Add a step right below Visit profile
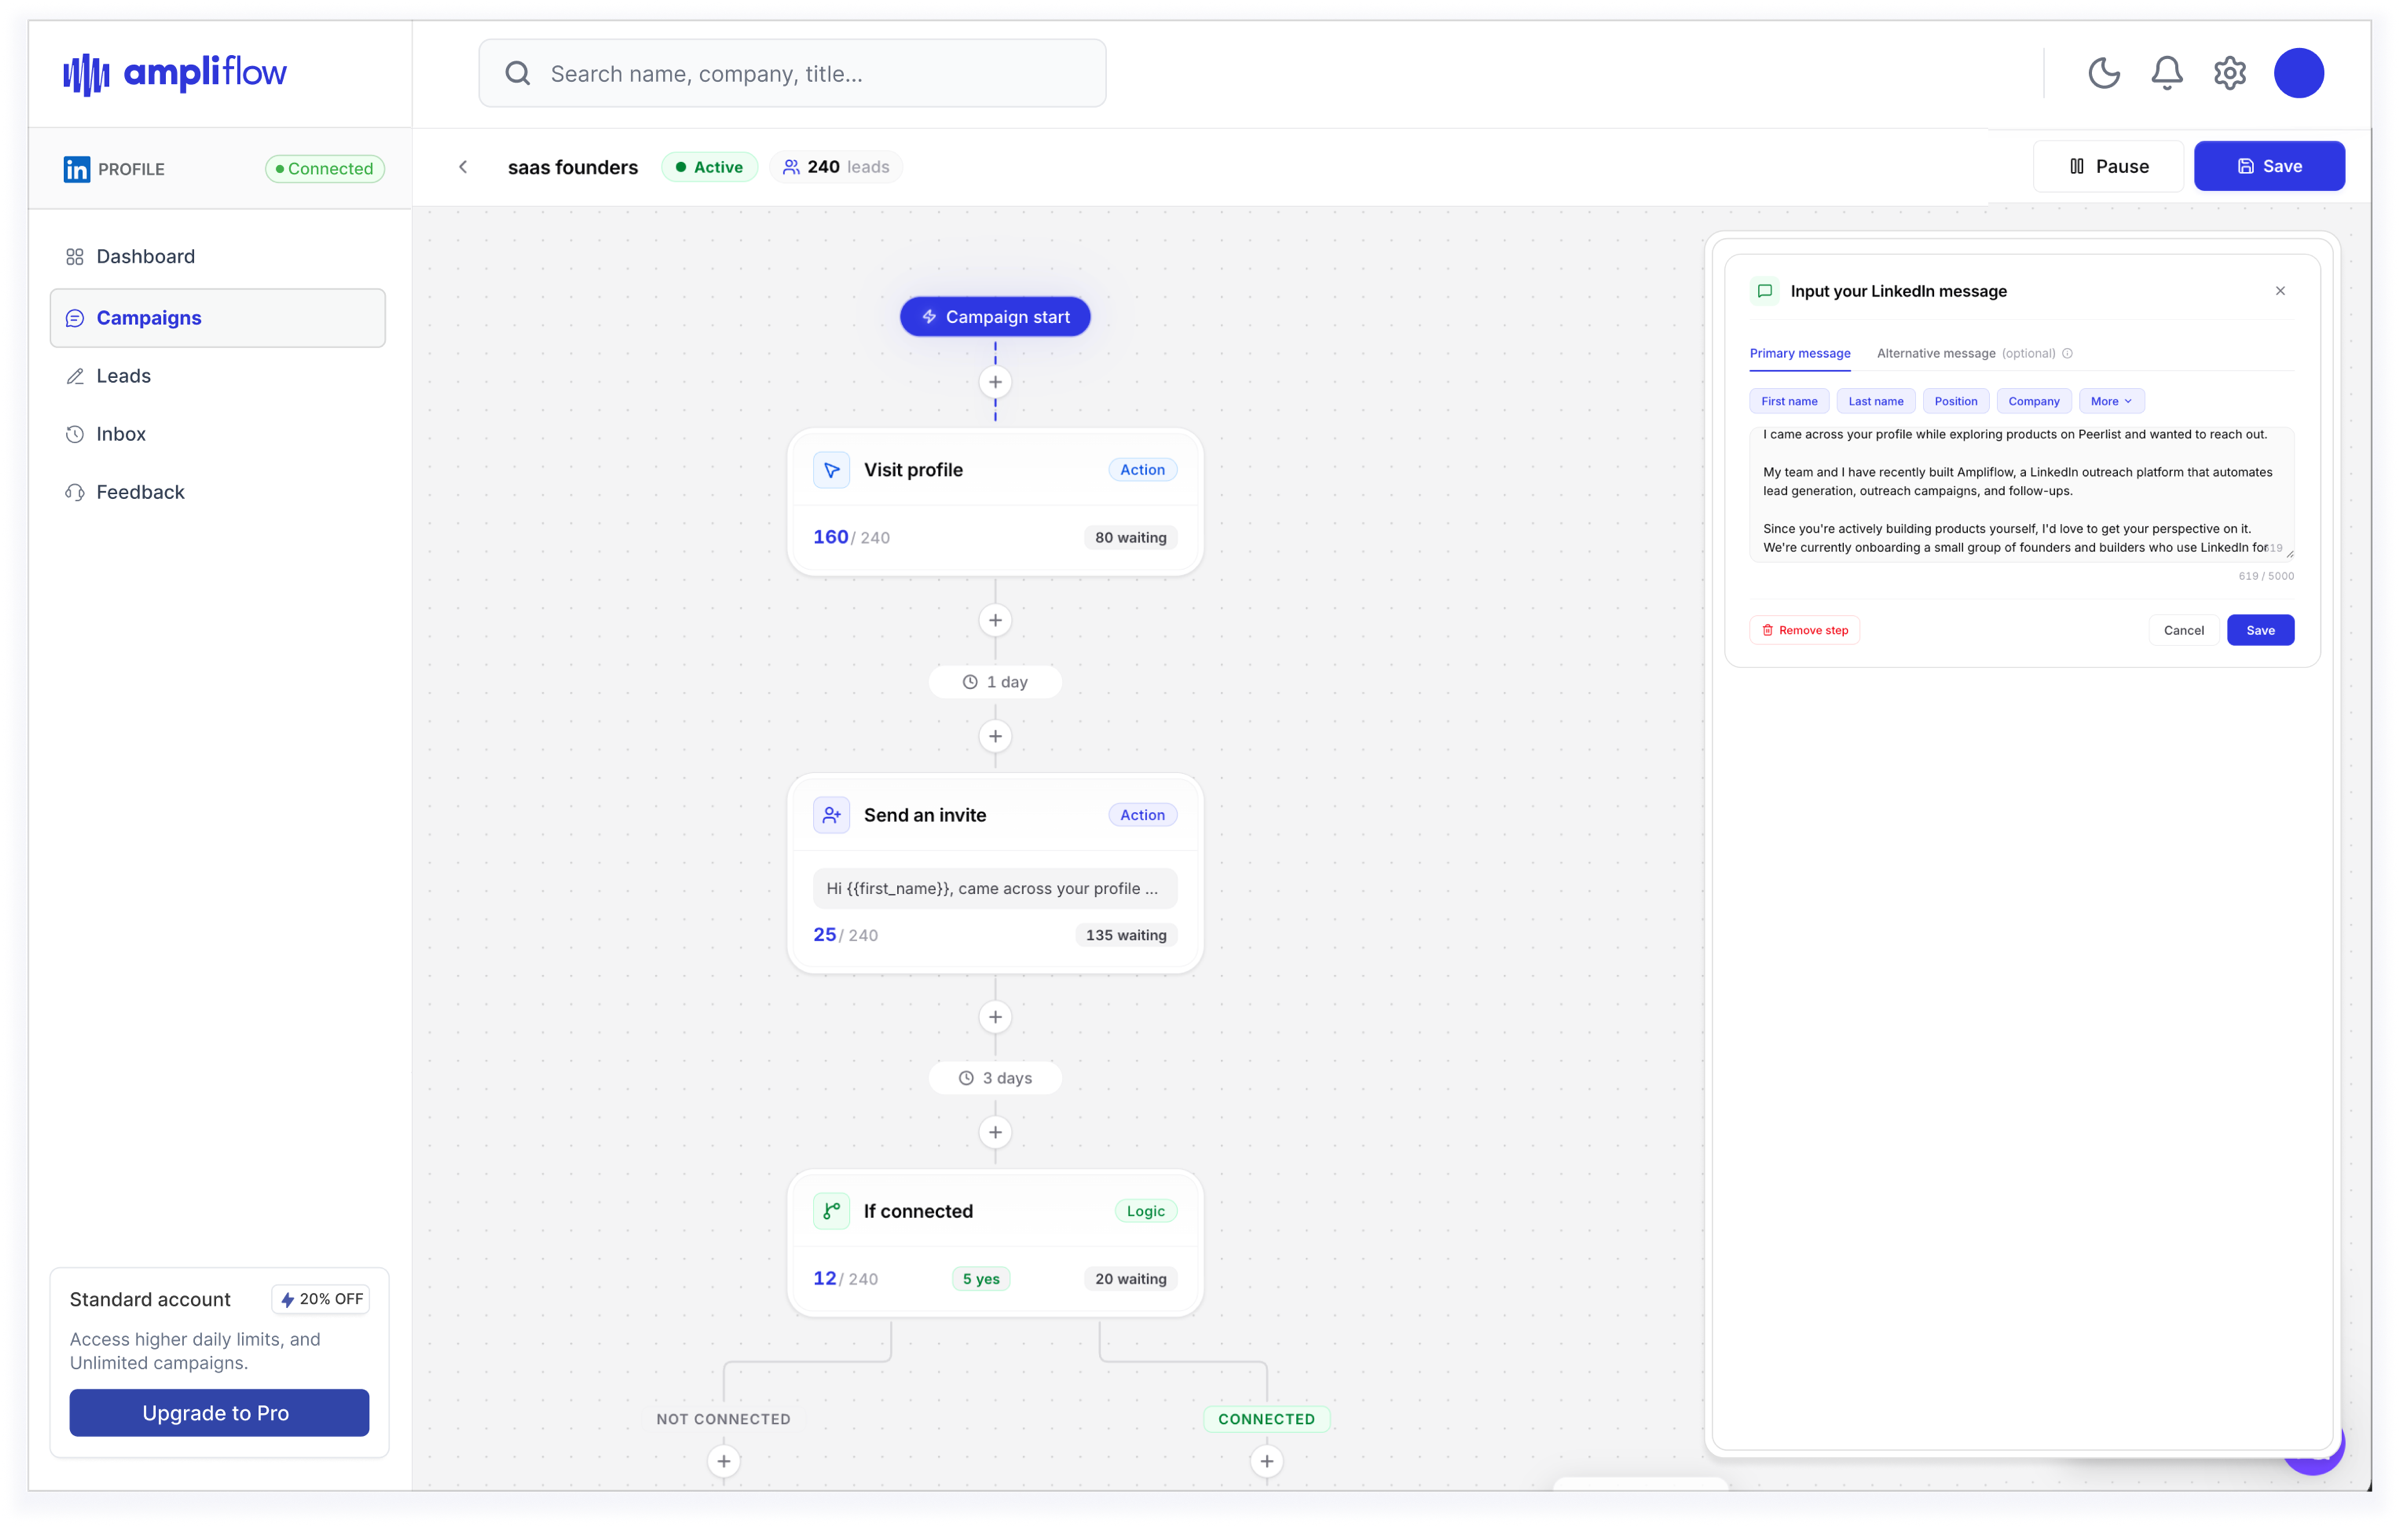This screenshot has height=1528, width=2400. click(x=995, y=620)
